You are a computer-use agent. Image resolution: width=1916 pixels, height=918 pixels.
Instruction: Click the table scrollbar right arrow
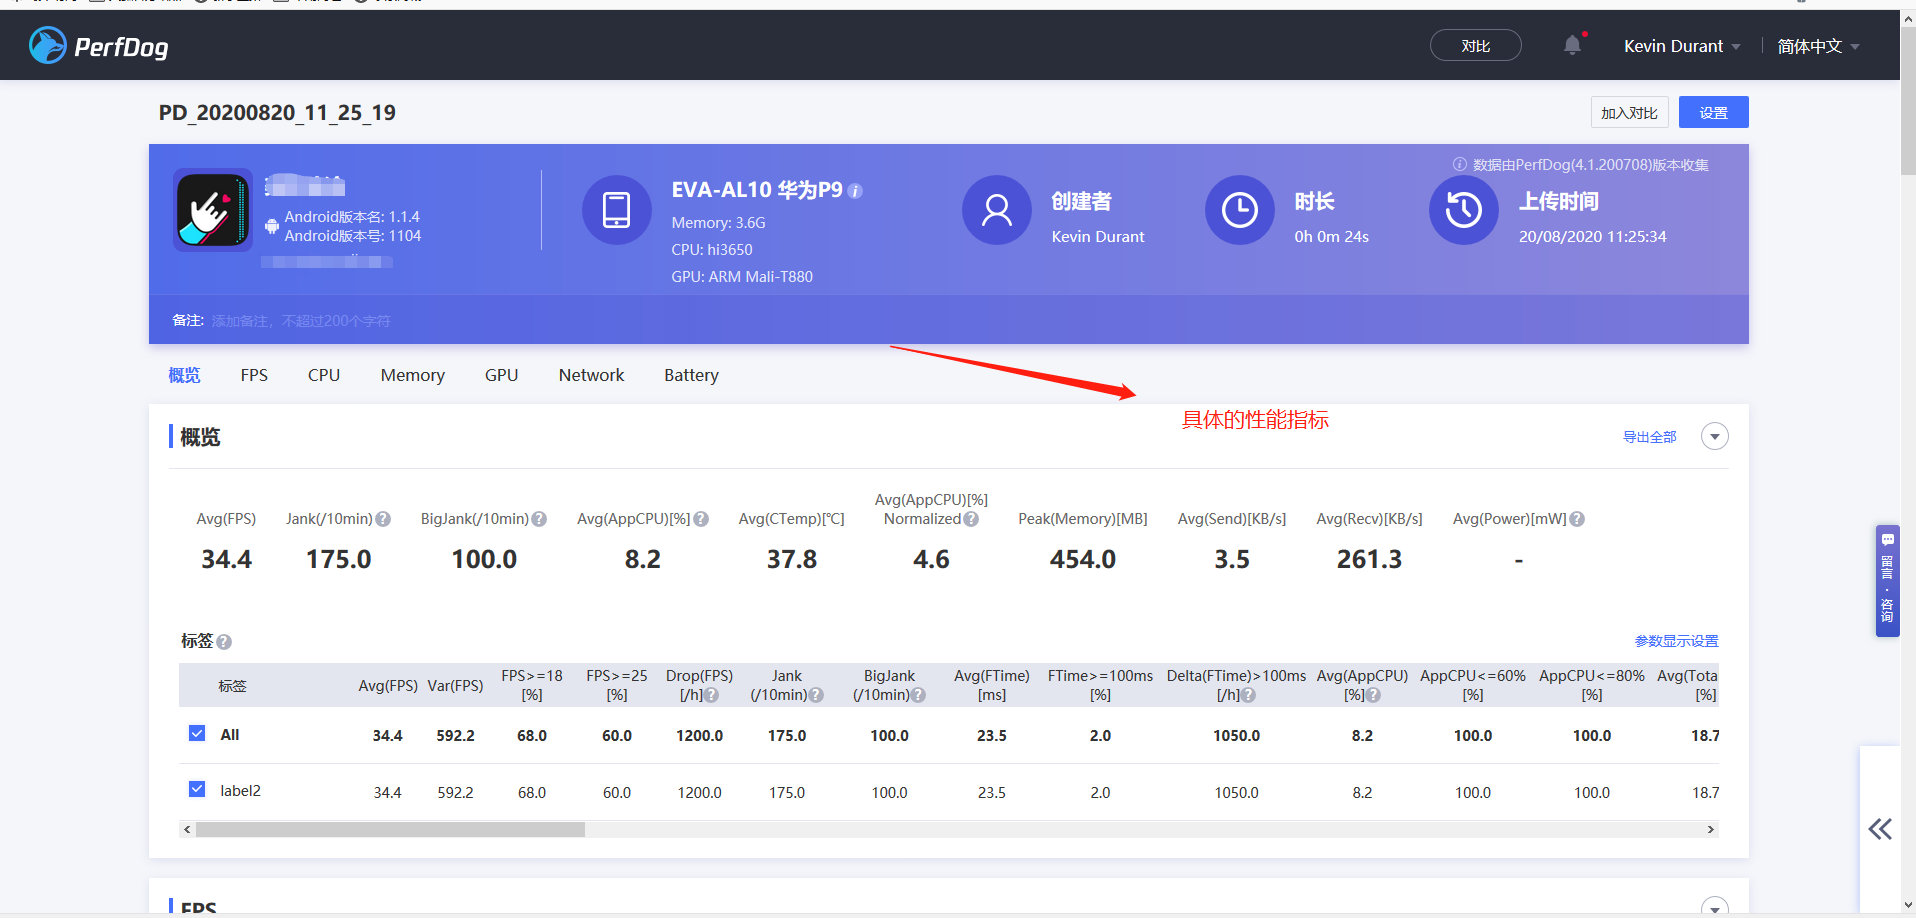click(x=1710, y=829)
